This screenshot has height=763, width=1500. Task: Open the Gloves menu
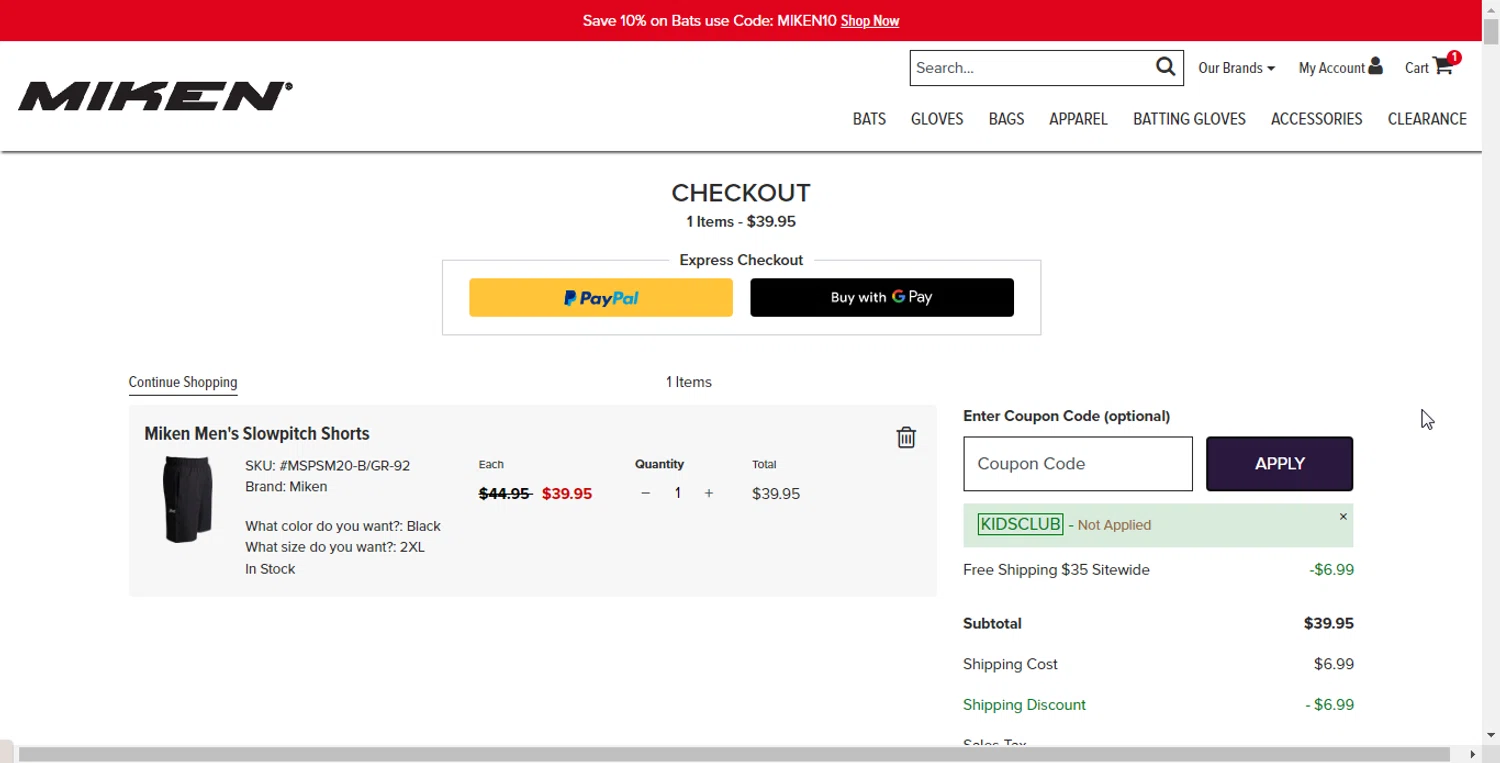(x=937, y=119)
